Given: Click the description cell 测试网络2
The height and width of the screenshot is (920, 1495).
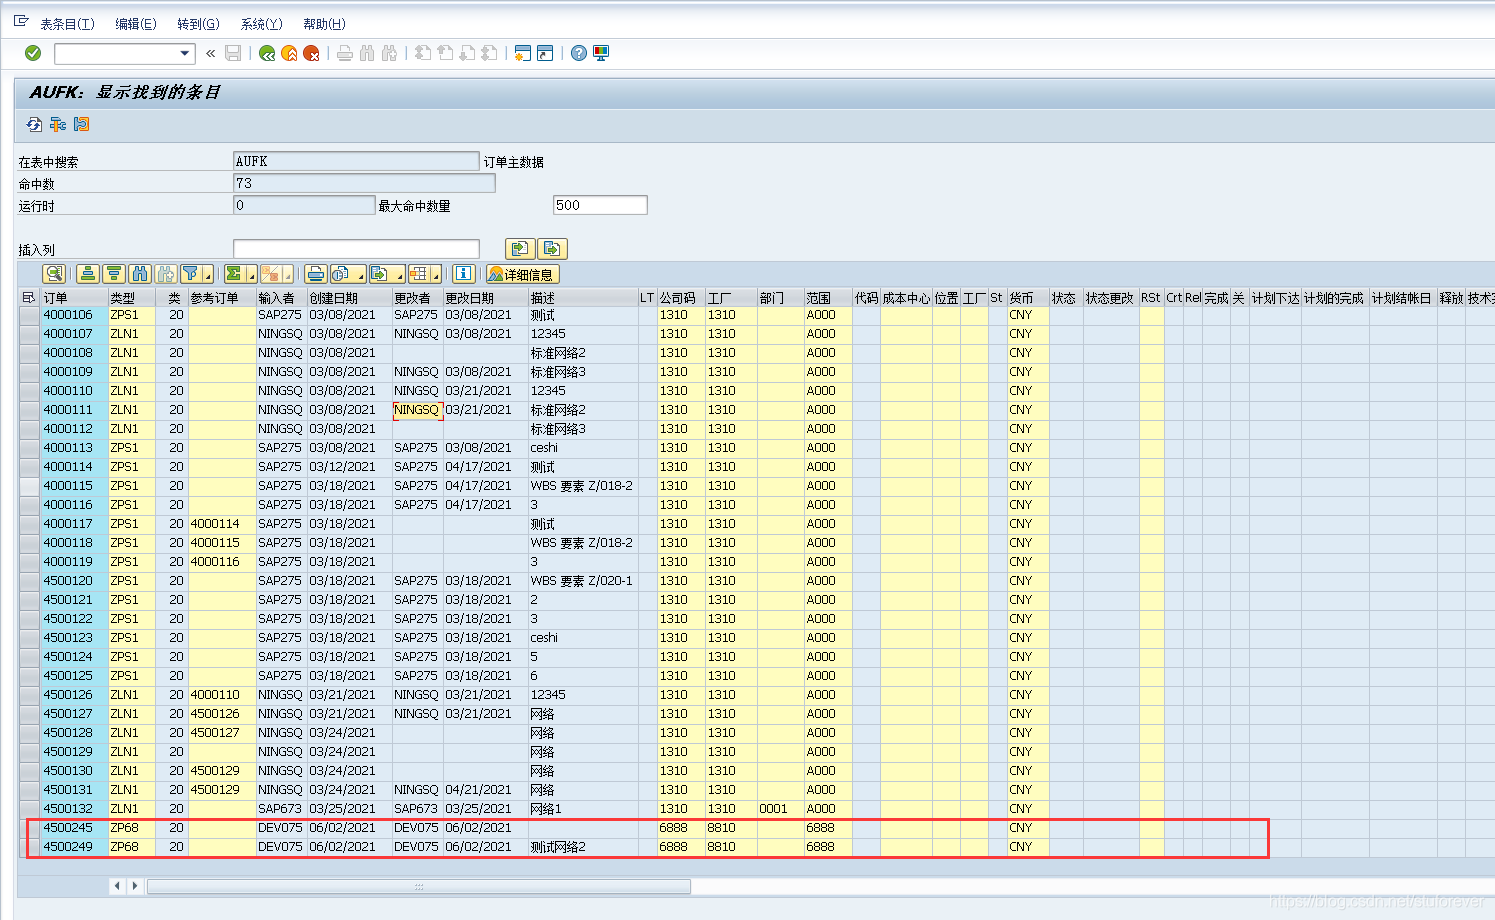Looking at the screenshot, I should (583, 847).
